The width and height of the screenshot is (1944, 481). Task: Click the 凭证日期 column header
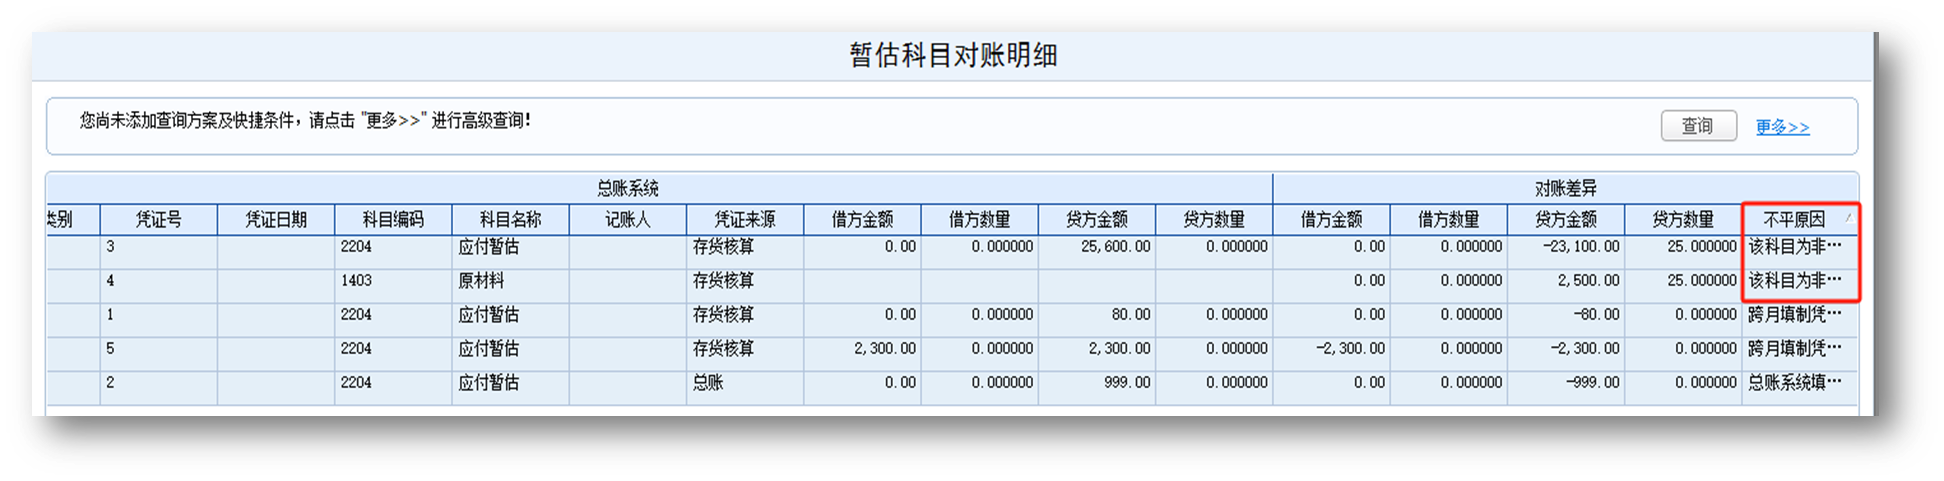pos(276,219)
